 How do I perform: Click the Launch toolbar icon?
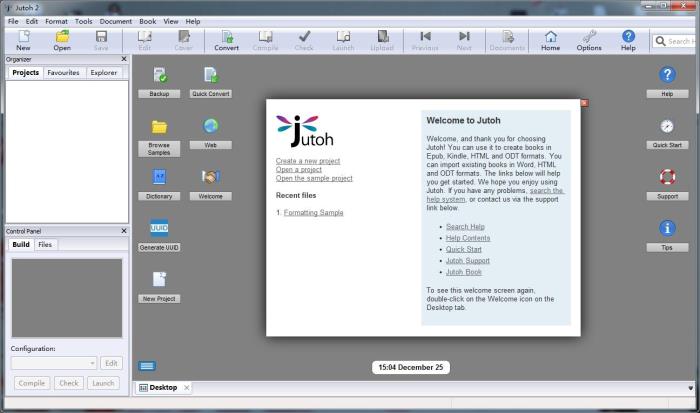(x=343, y=41)
